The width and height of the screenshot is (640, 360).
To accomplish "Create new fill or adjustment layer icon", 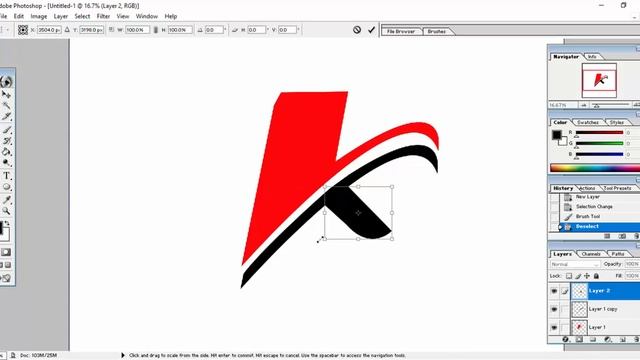I will [608, 340].
